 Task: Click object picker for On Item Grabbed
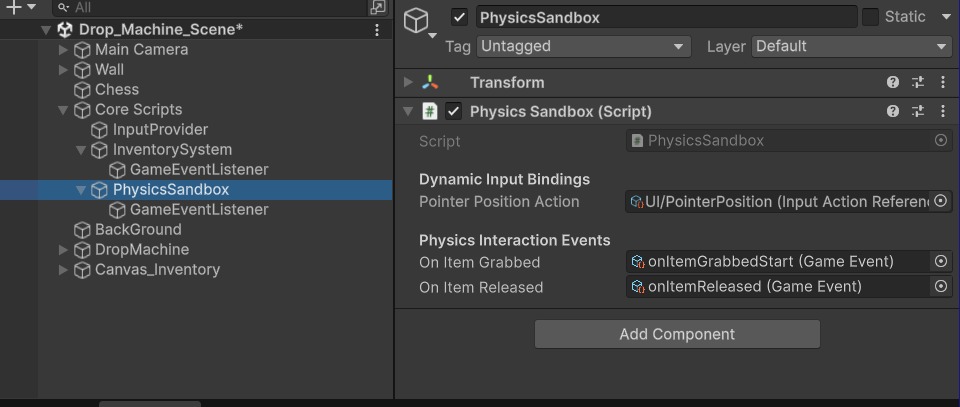(x=941, y=261)
